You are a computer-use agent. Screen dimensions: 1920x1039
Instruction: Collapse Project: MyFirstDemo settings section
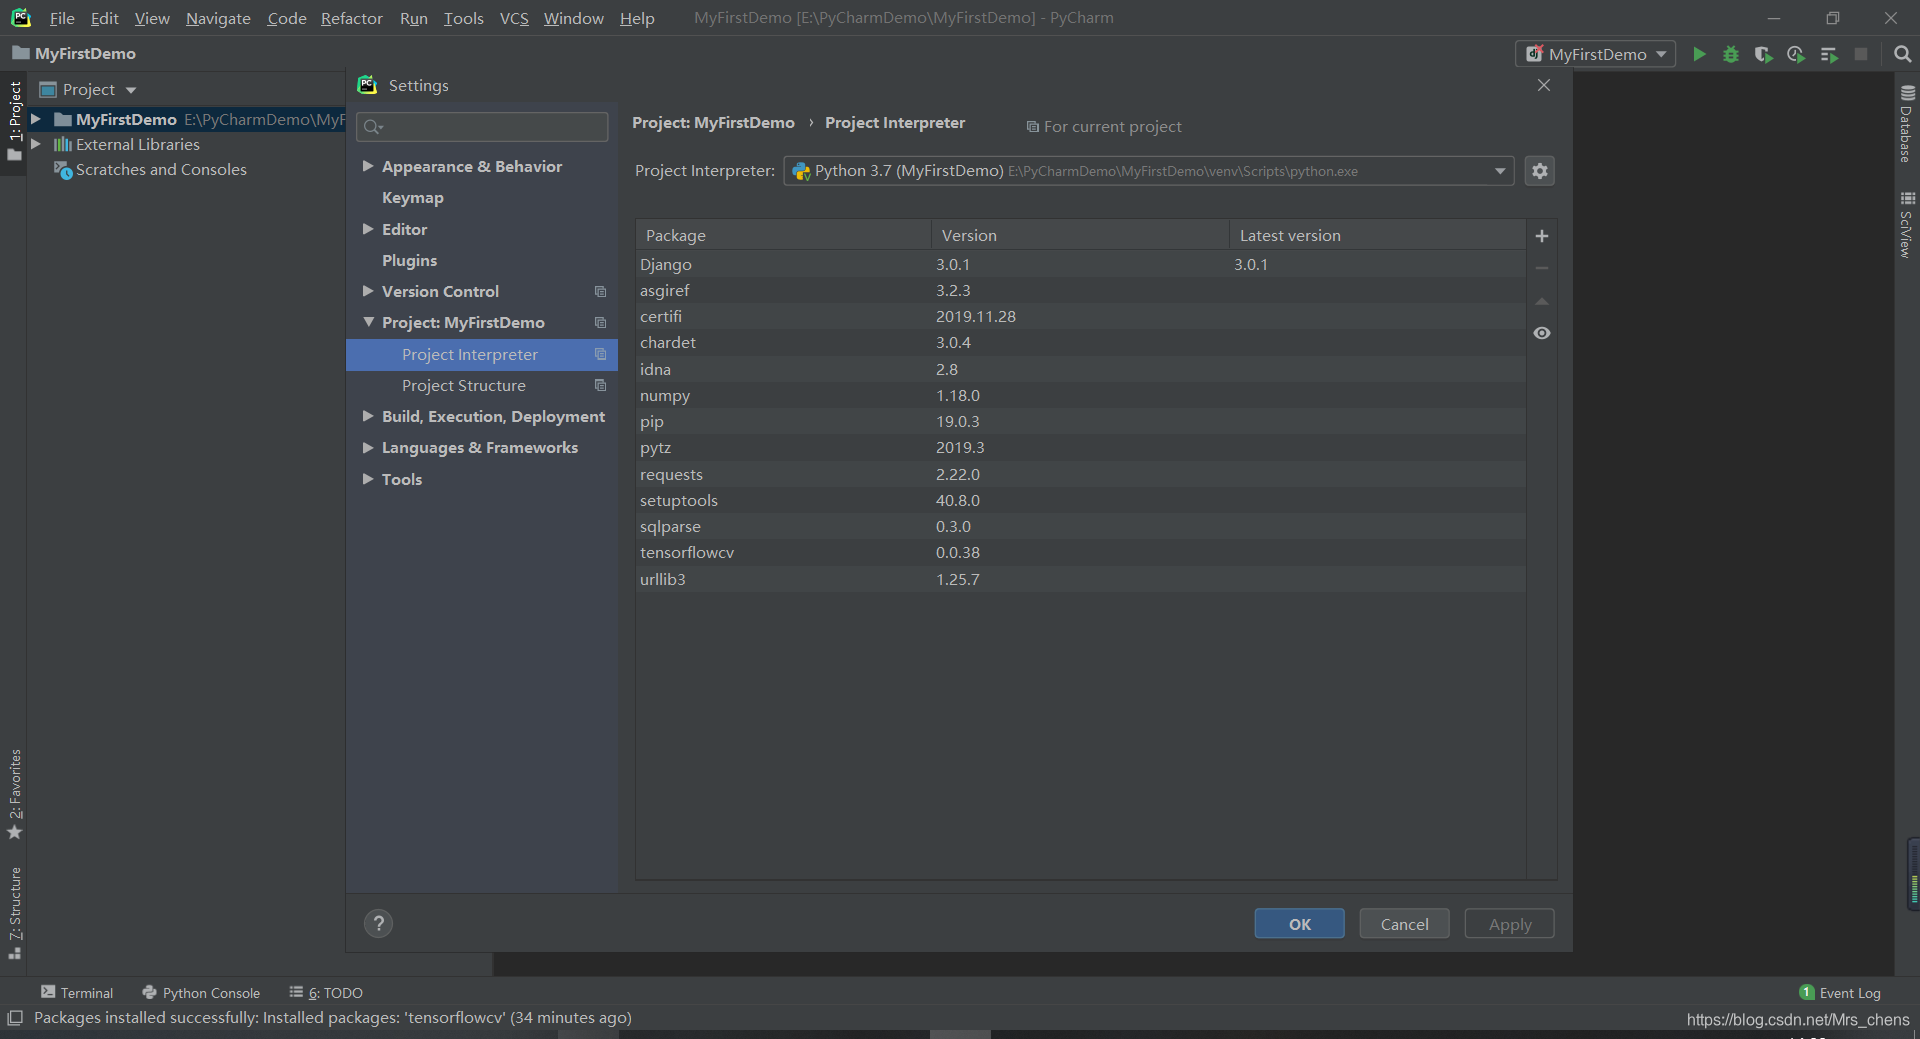368,322
